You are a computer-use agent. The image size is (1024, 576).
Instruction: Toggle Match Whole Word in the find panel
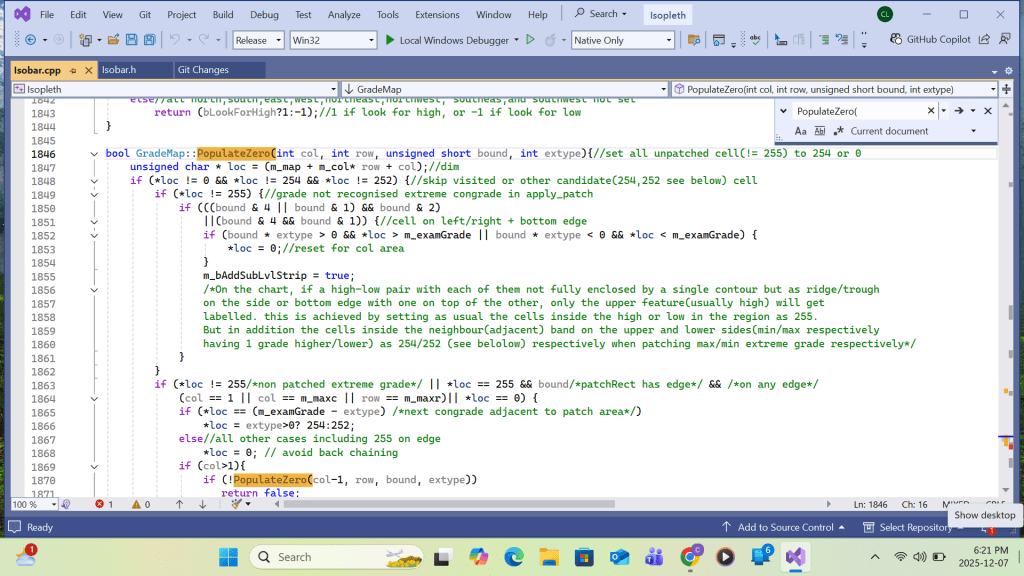coord(818,132)
